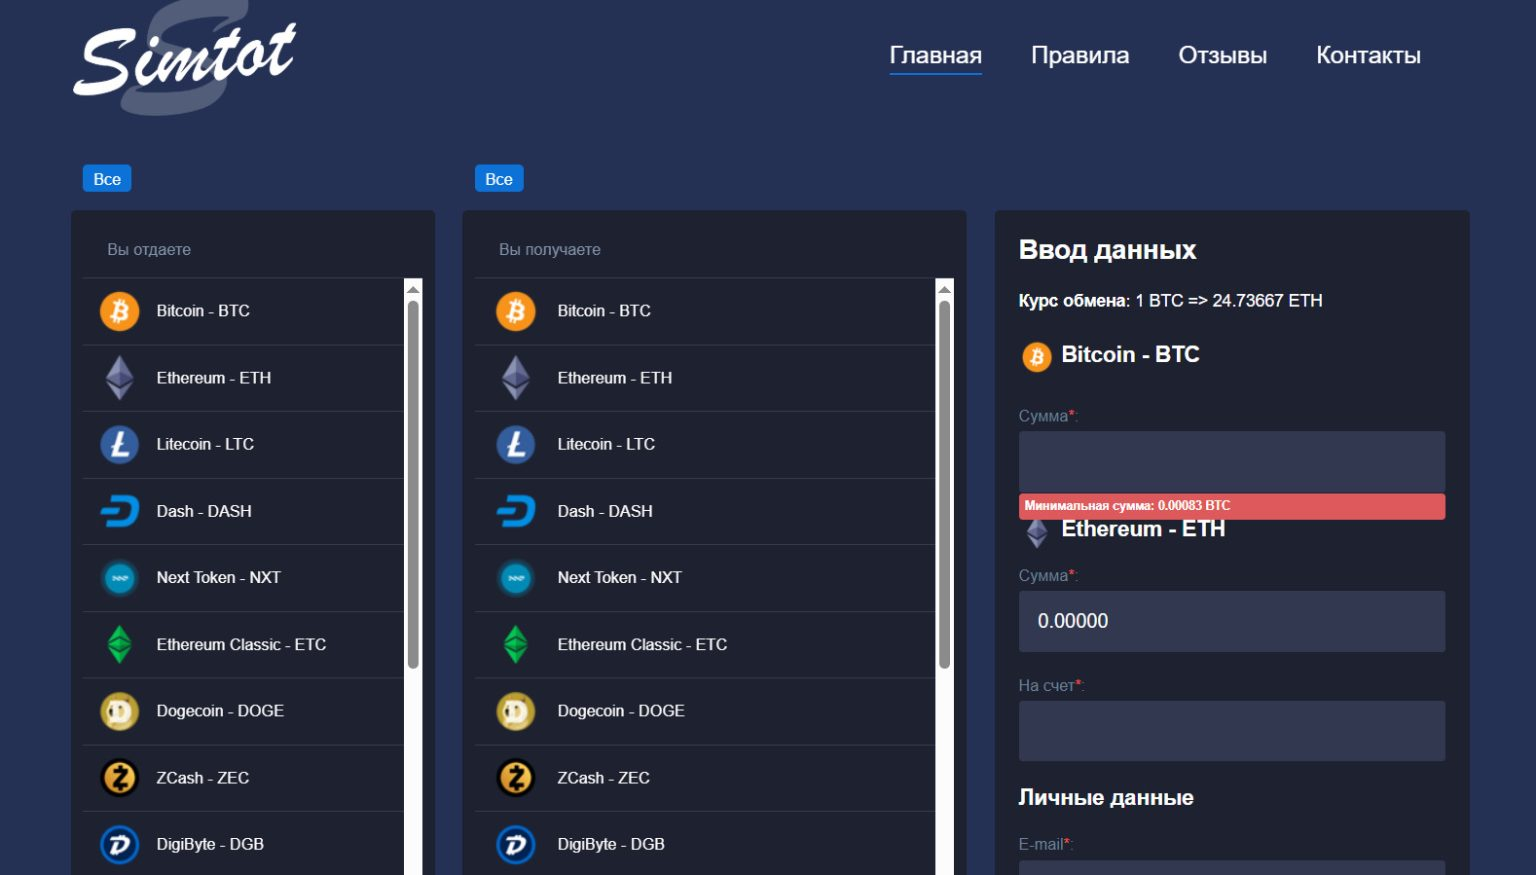Select Bitcoin - BTC in the give list

pos(243,311)
